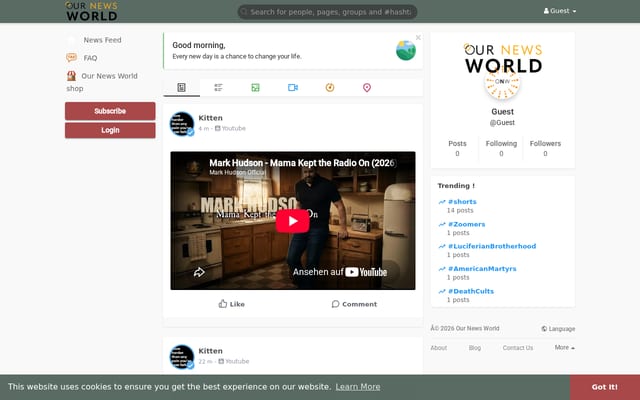
Task: Switch to the text posts filter tab
Action: click(x=218, y=87)
